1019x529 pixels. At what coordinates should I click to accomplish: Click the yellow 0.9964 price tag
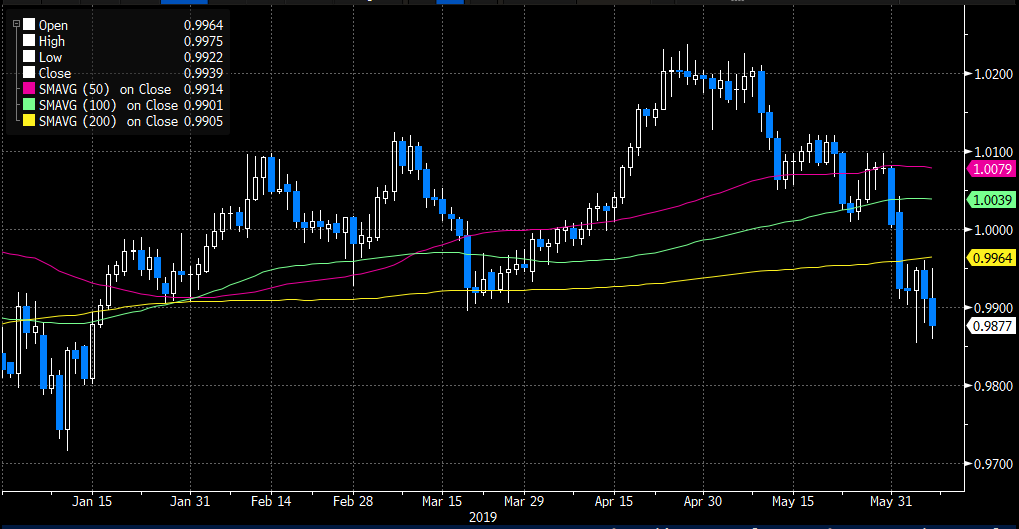pos(992,258)
